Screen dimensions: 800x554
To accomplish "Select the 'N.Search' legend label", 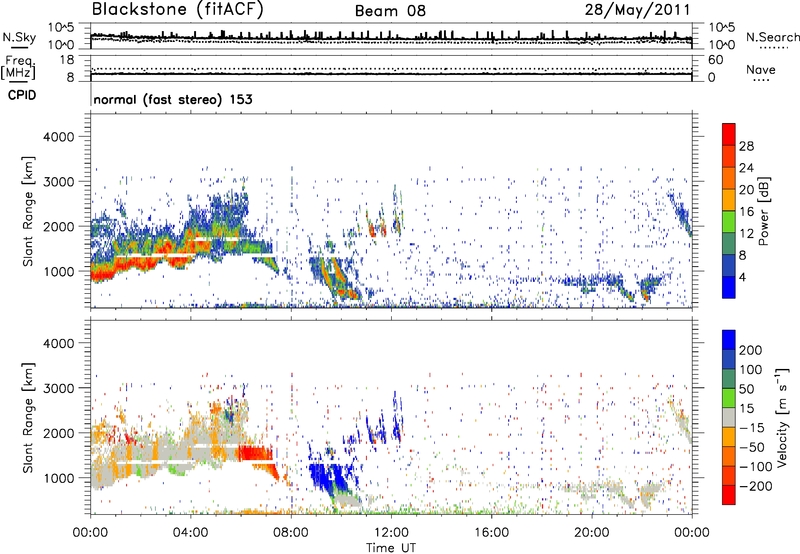I will click(x=772, y=37).
